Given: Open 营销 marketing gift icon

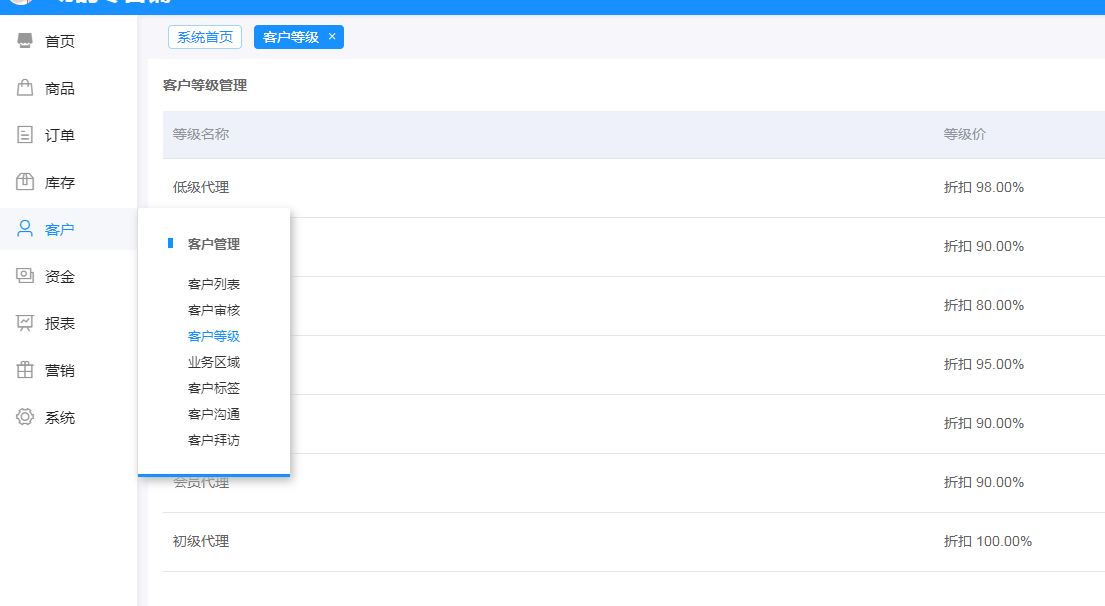Looking at the screenshot, I should pyautogui.click(x=25, y=370).
